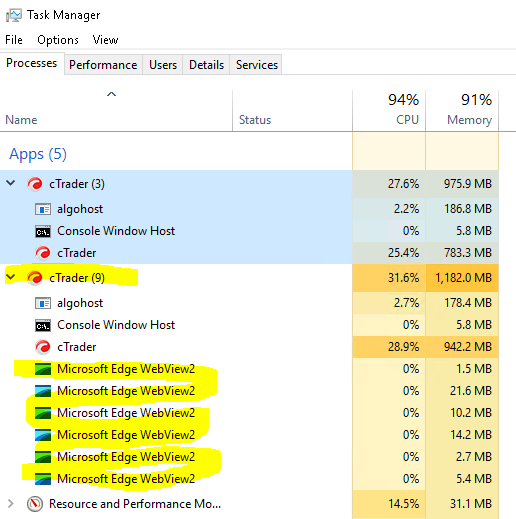Select algohost under cTrader (9)
The height and width of the screenshot is (519, 516).
pyautogui.click(x=80, y=303)
